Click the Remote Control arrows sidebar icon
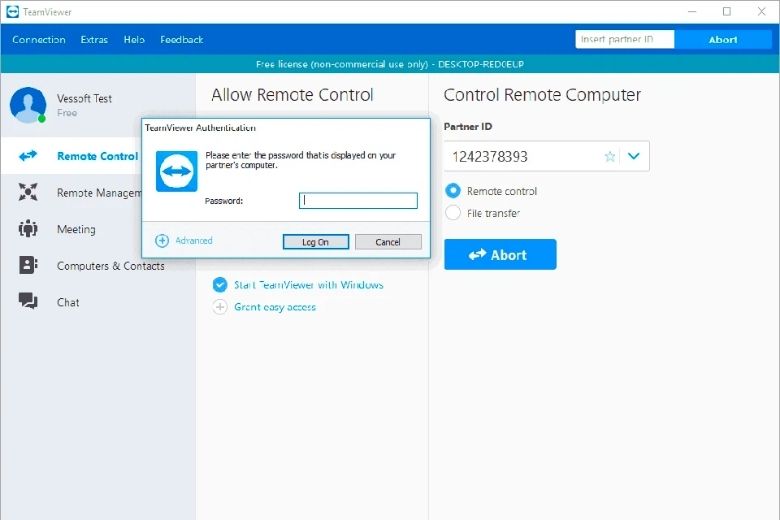The height and width of the screenshot is (520, 780). [x=28, y=156]
